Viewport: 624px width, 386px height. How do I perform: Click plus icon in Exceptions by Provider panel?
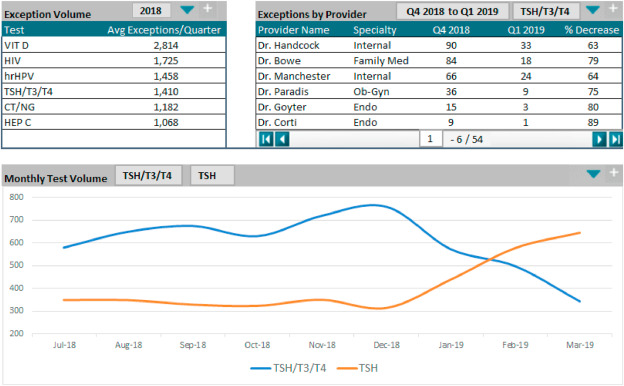click(613, 9)
